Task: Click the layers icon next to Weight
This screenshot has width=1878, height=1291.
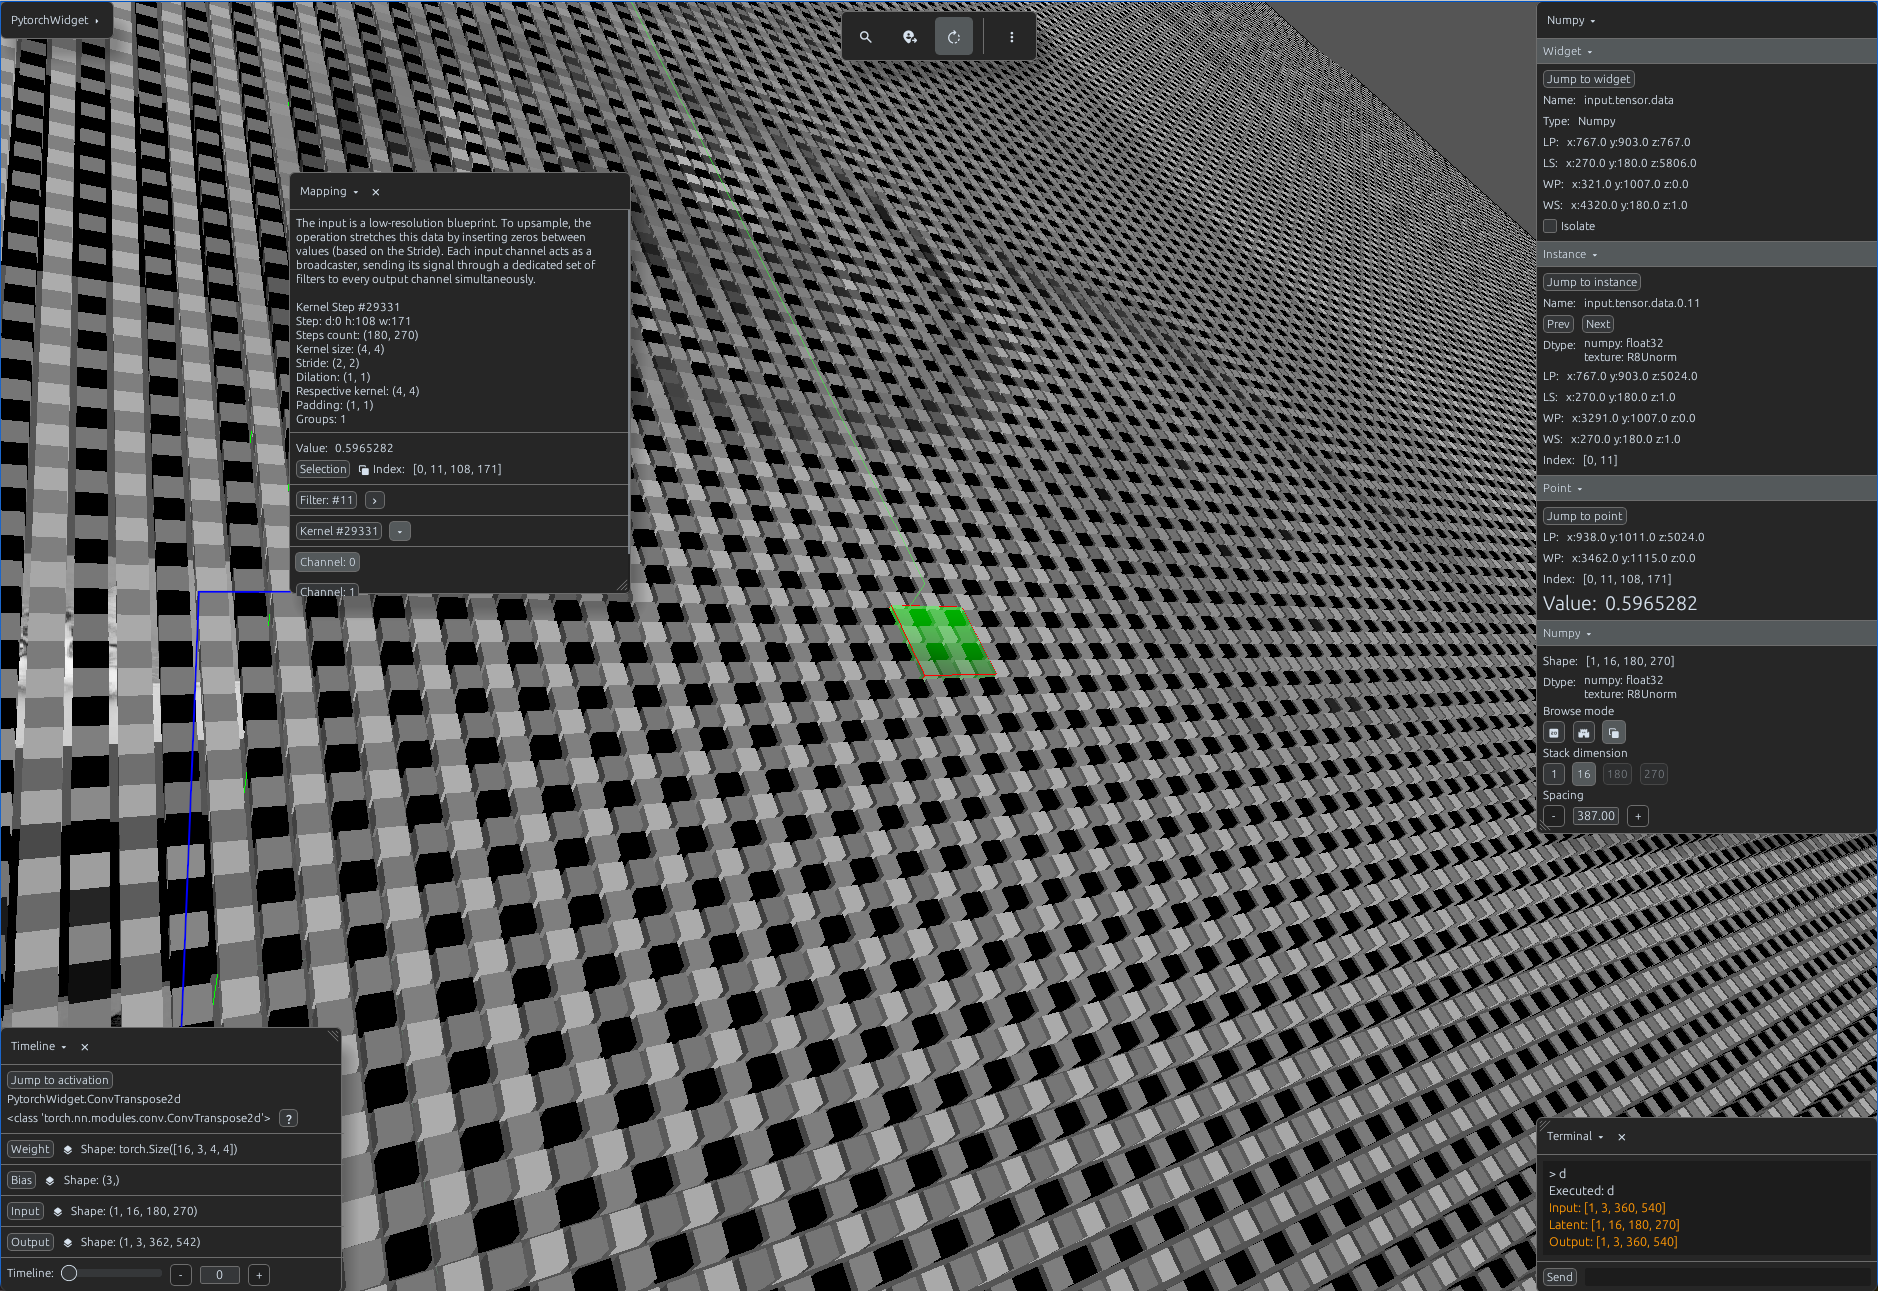Action: pos(68,1150)
